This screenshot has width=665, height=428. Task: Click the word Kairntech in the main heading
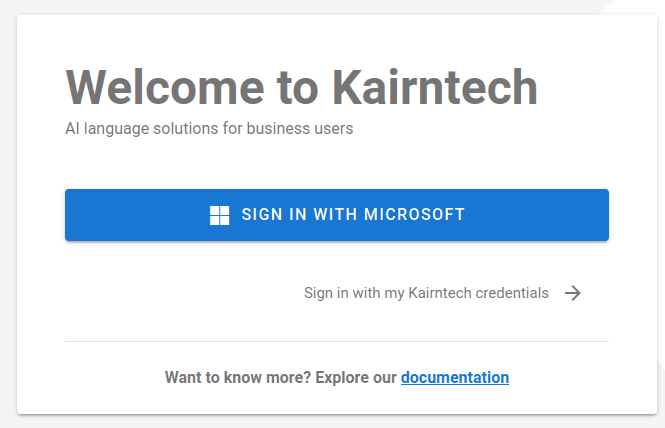pyautogui.click(x=435, y=87)
